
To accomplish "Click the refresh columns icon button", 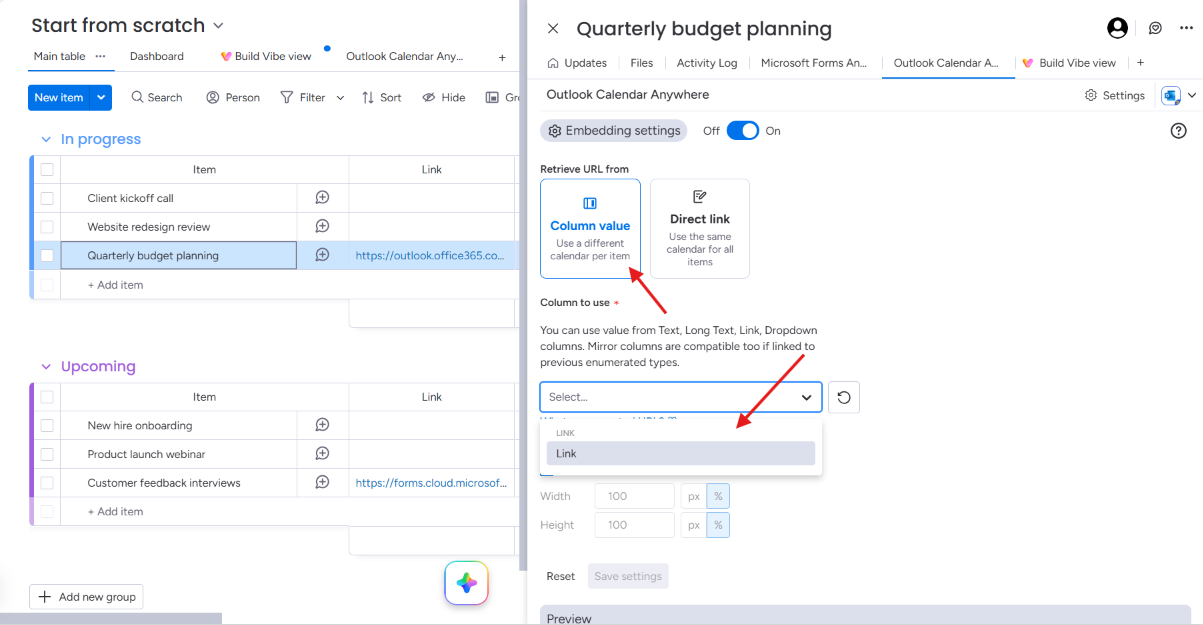I will pyautogui.click(x=844, y=397).
